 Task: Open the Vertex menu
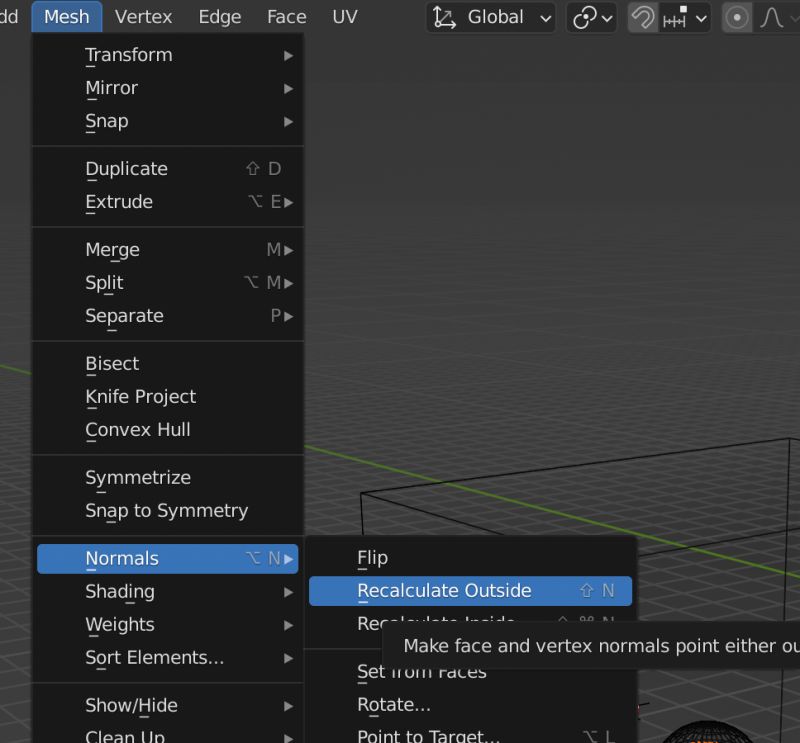[143, 16]
